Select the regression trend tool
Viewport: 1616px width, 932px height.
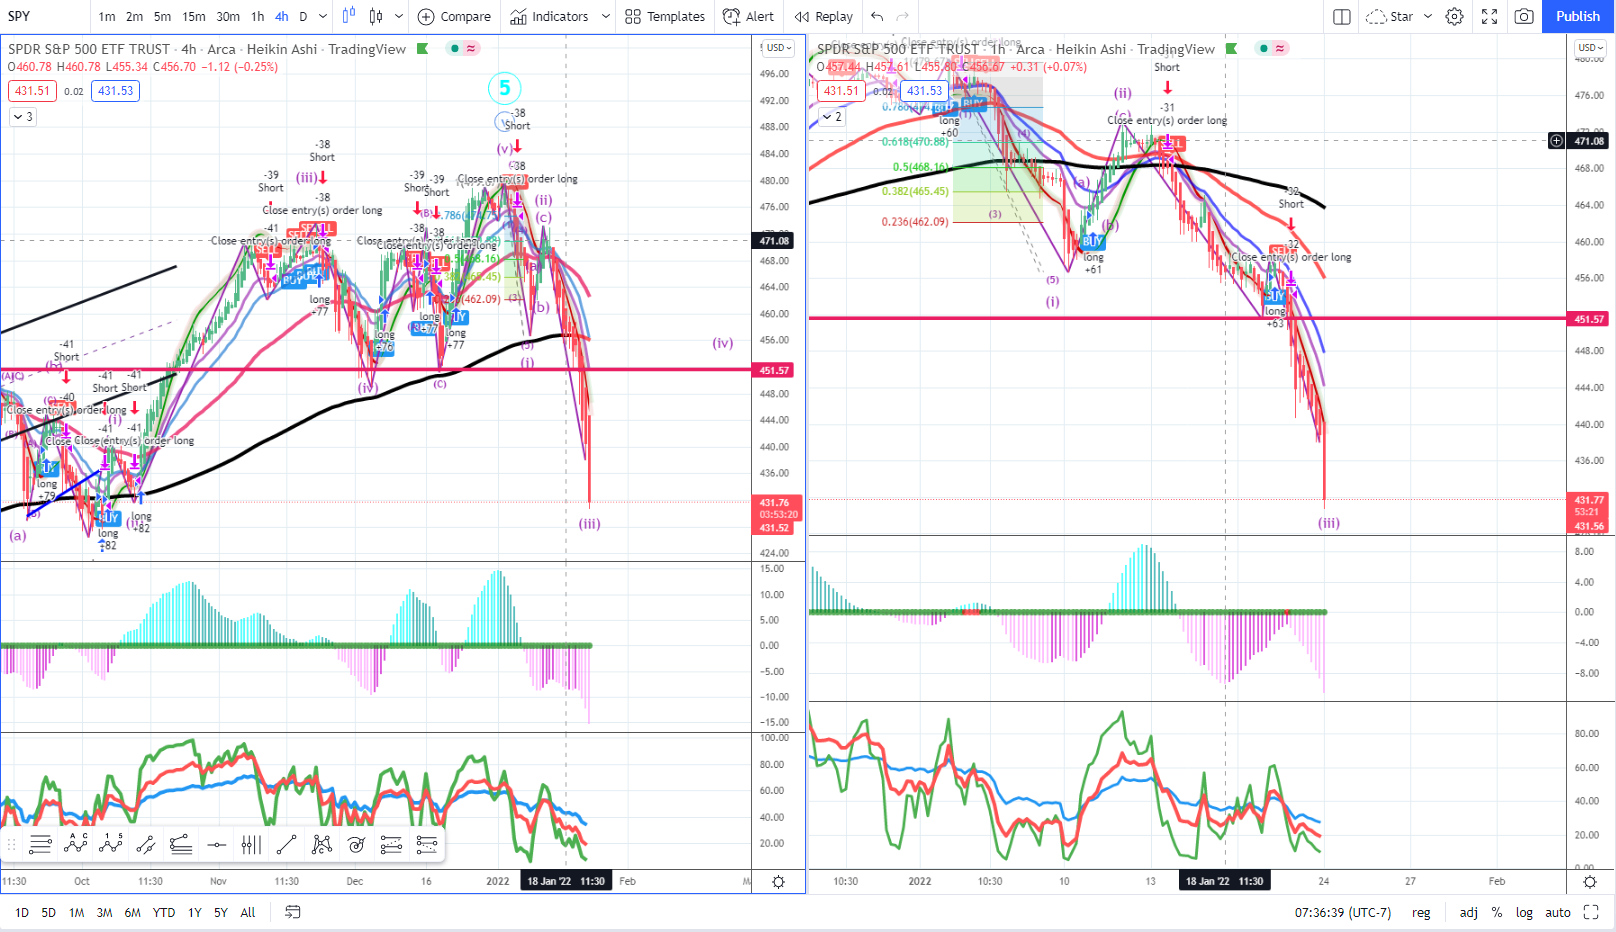coord(181,845)
